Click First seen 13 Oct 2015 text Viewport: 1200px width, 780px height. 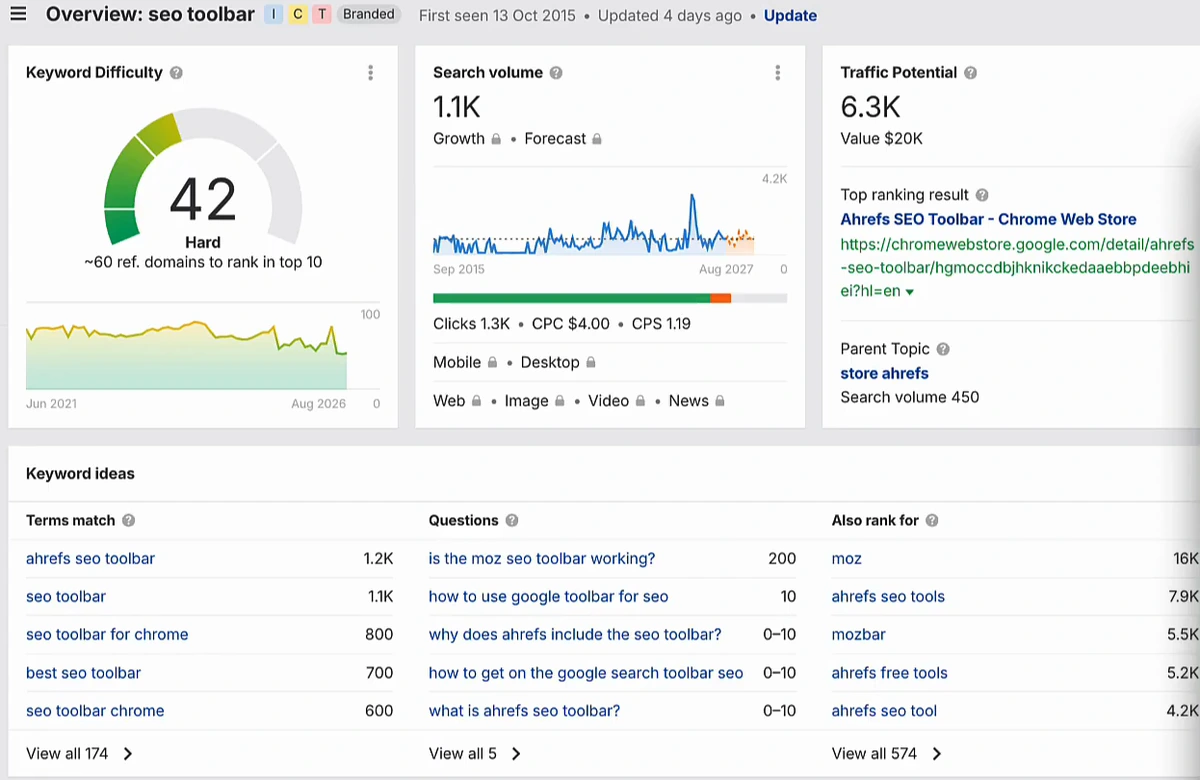(497, 16)
